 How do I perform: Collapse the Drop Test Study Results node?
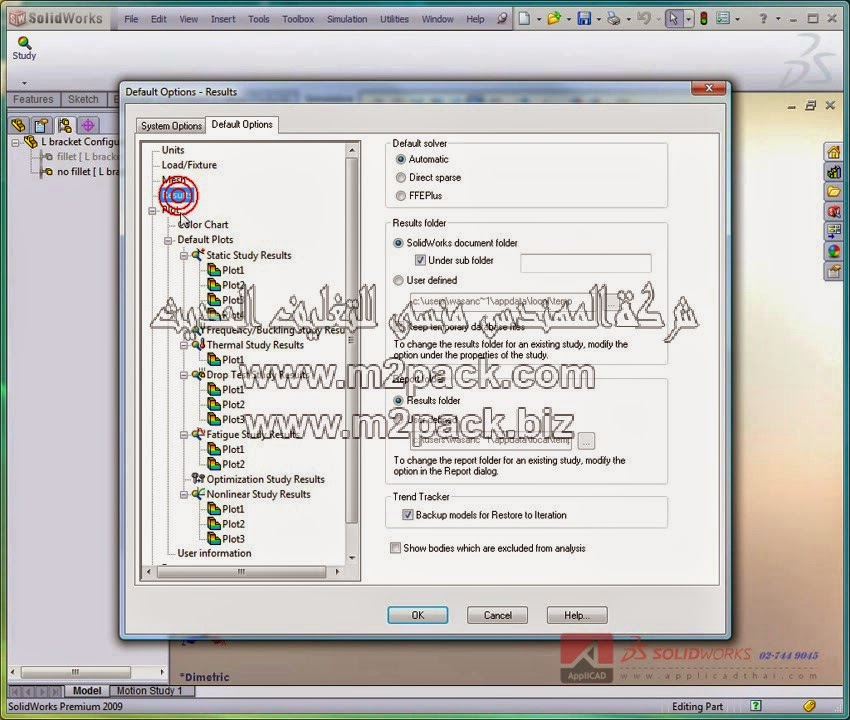pos(184,375)
